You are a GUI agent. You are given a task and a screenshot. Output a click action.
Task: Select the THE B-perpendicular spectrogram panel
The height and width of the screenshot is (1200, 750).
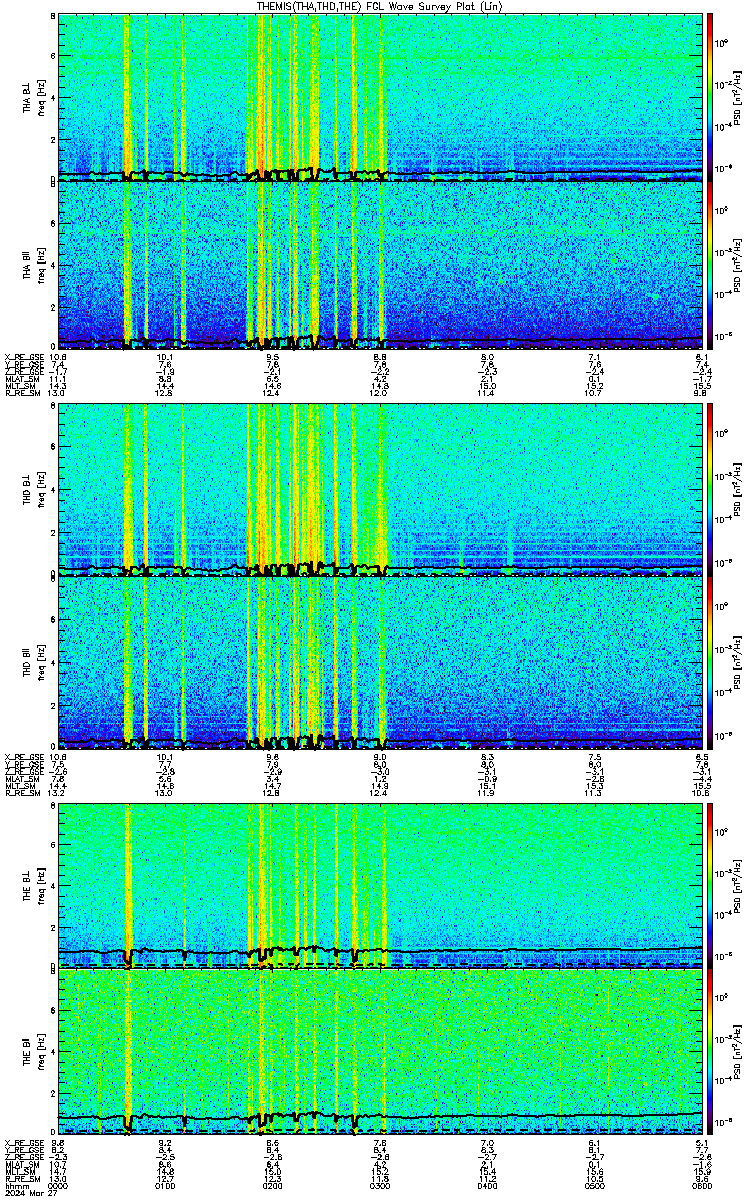380,886
